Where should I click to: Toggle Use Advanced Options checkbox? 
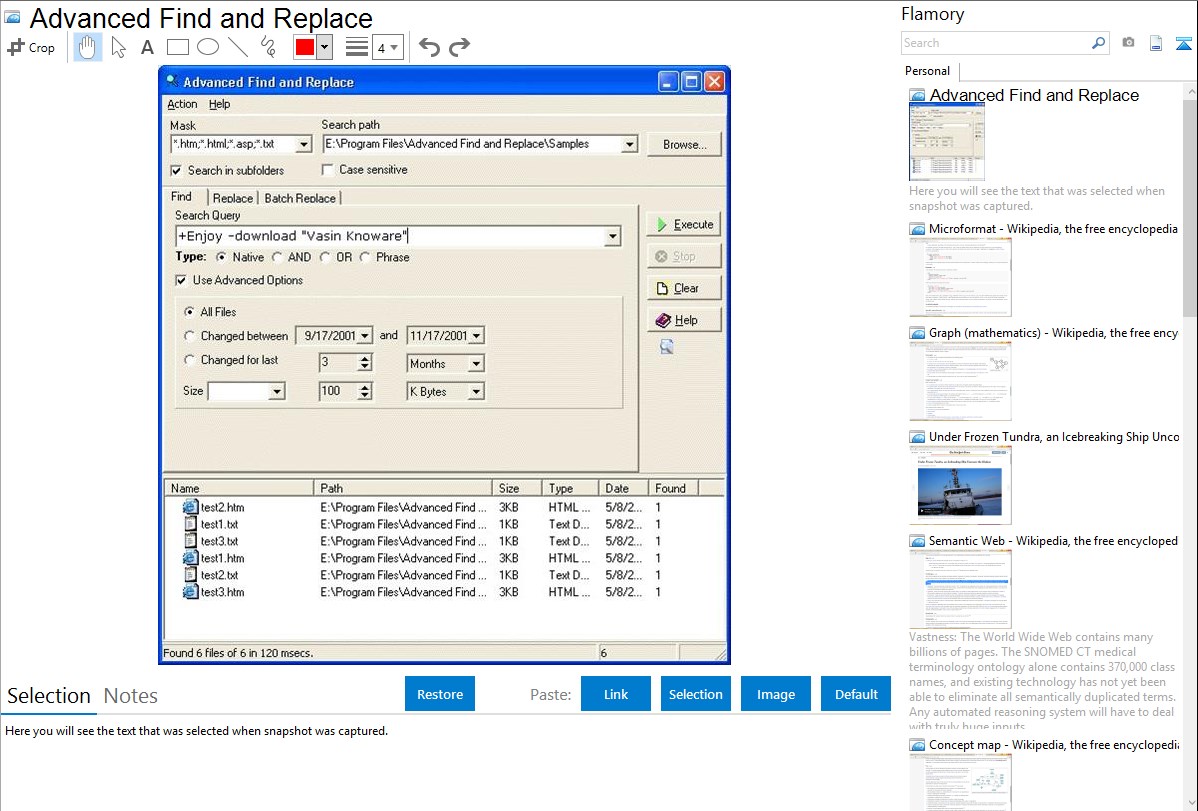coord(181,281)
